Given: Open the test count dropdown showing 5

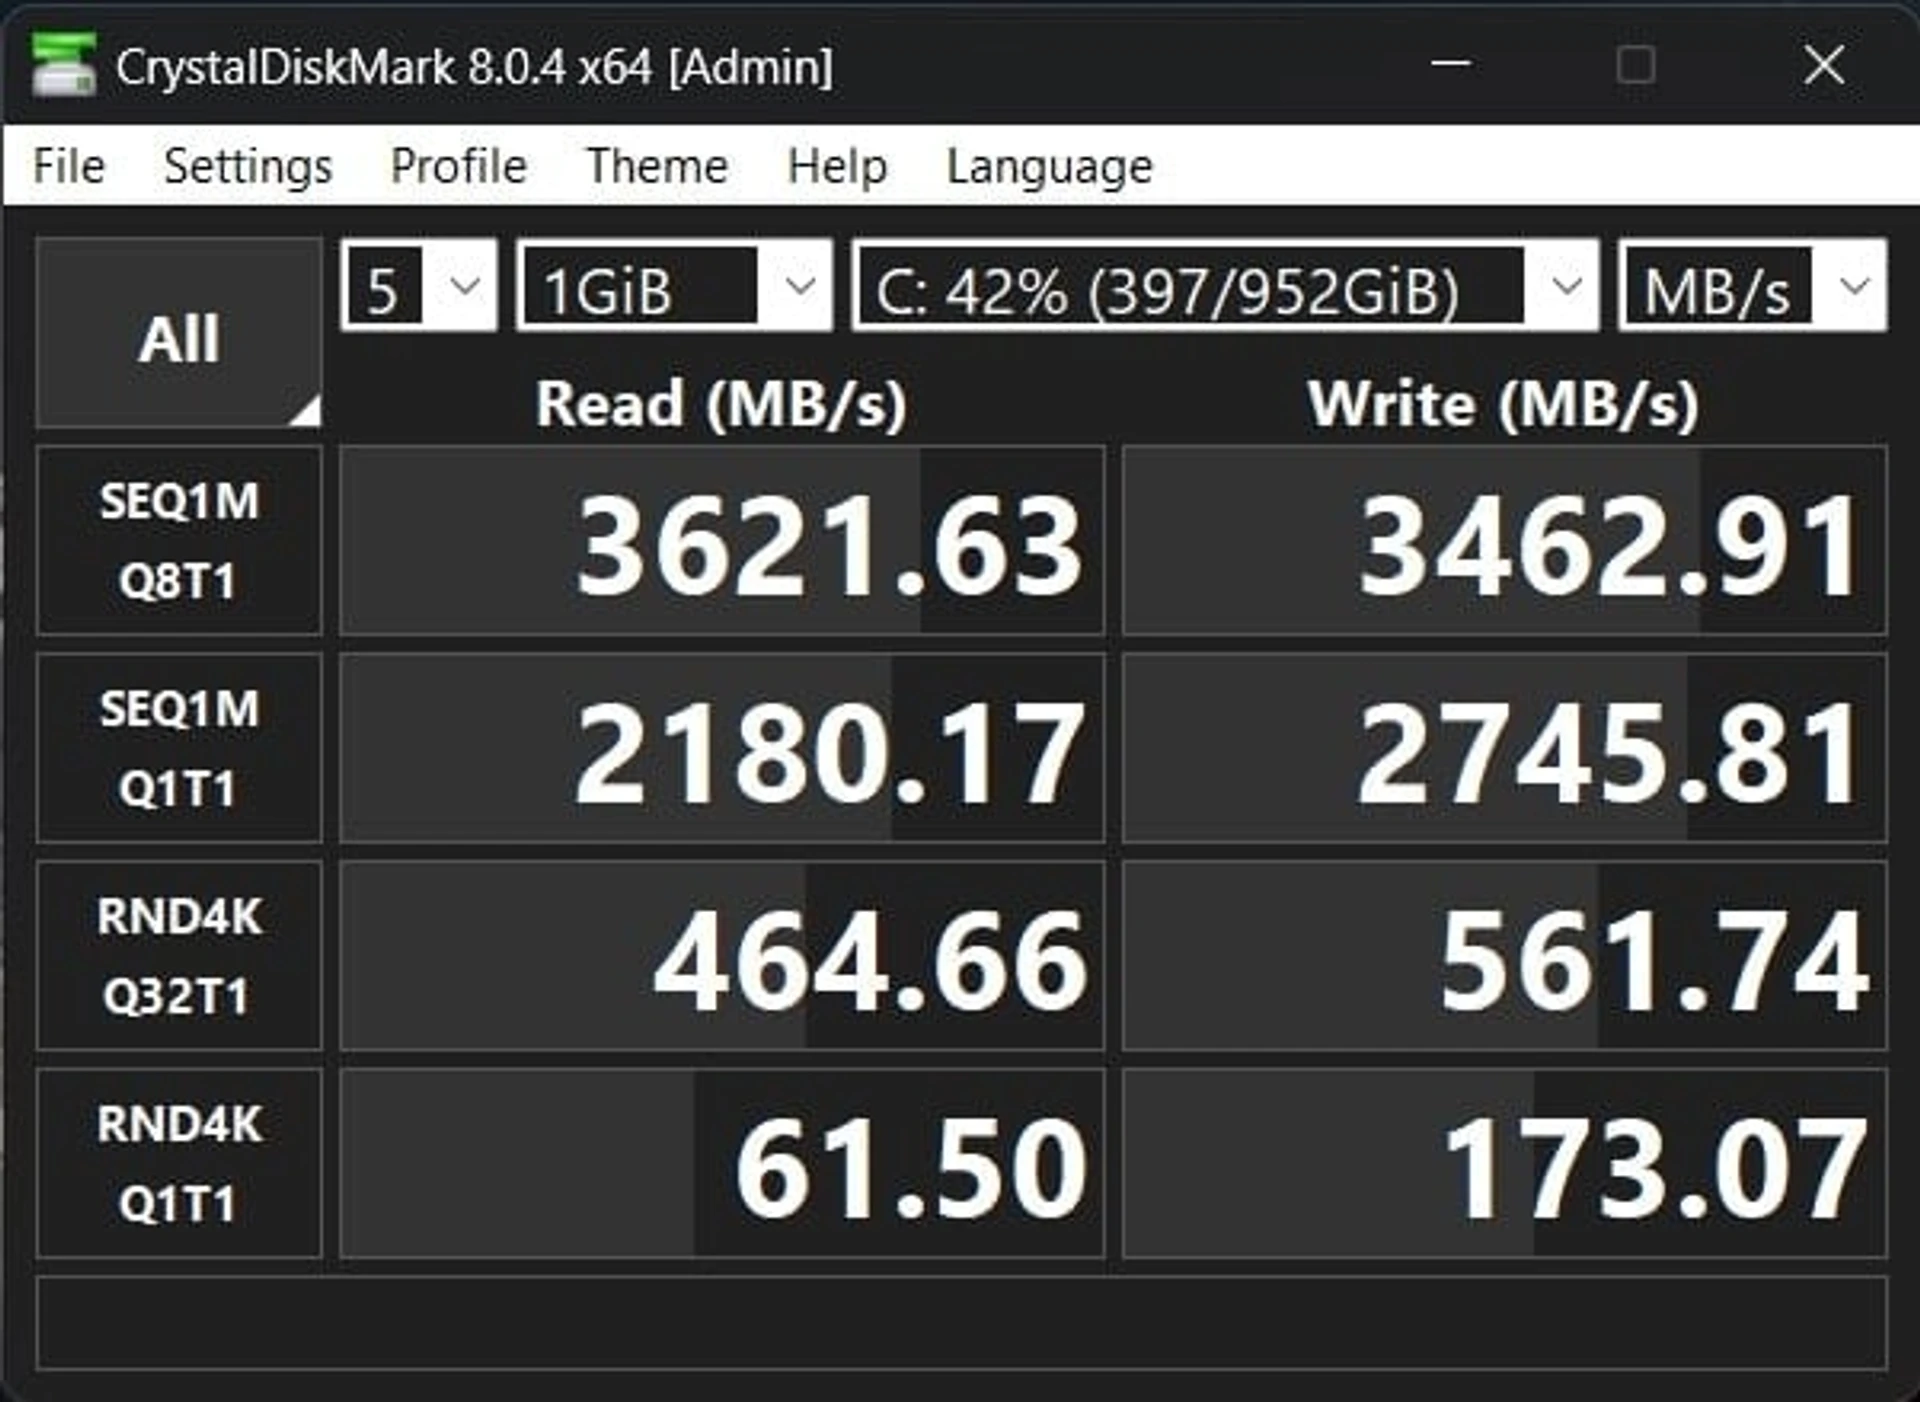Looking at the screenshot, I should point(419,285).
